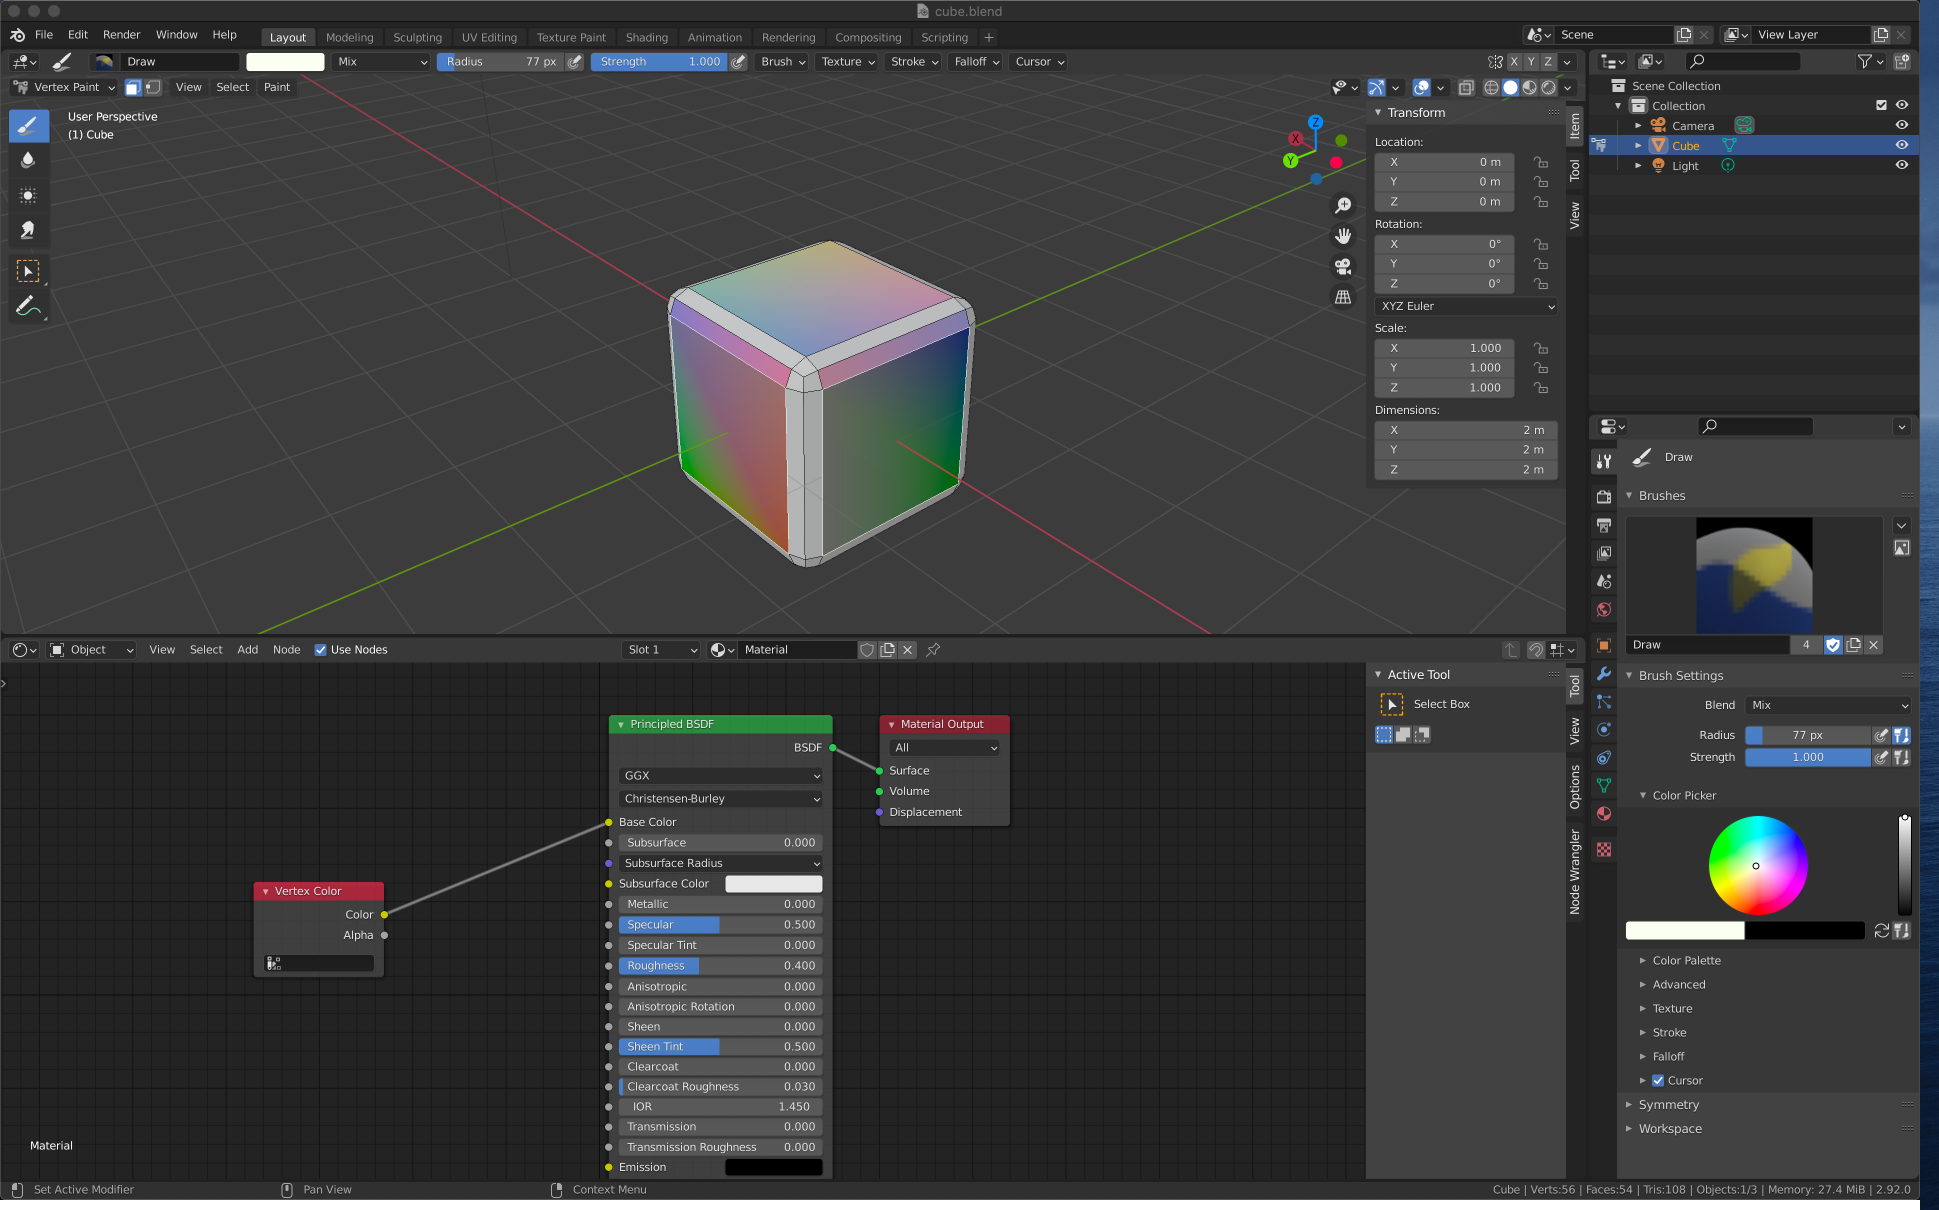Image resolution: width=1939 pixels, height=1210 pixels.
Task: Uncheck the Use Nodes checkbox
Action: 321,650
